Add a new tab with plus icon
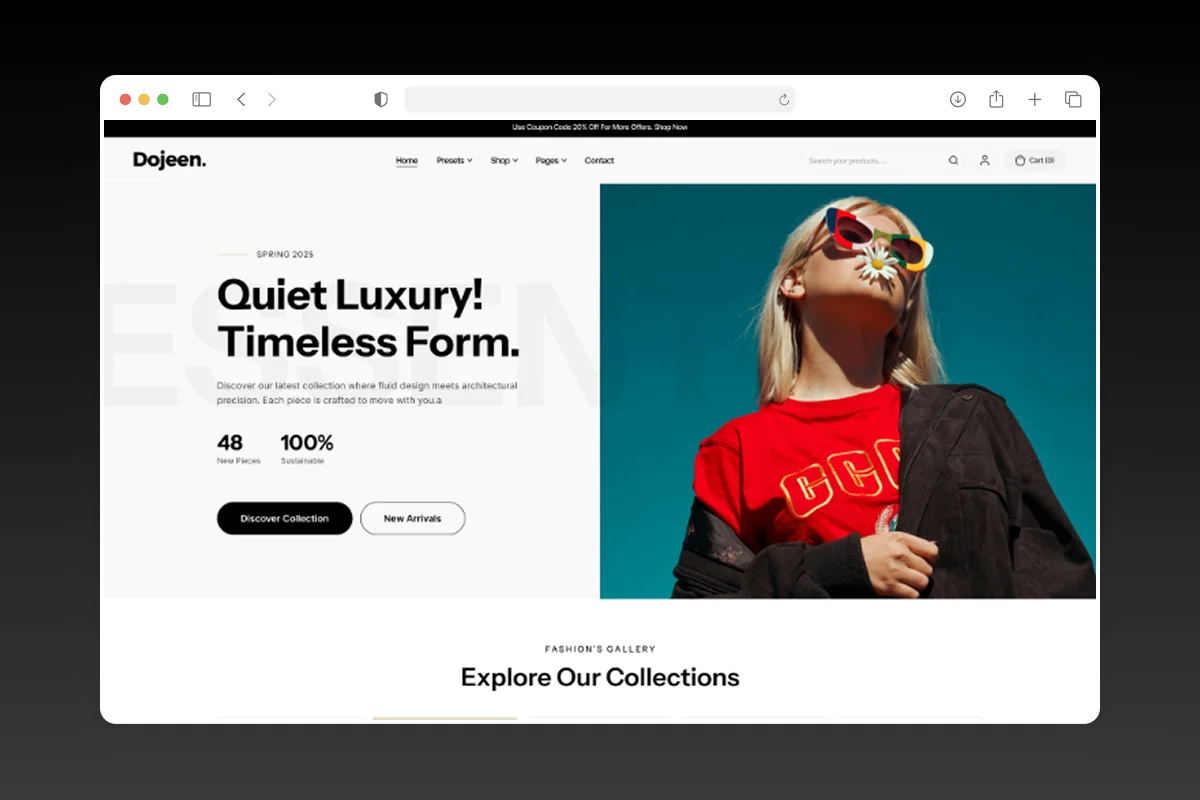 (x=1035, y=99)
